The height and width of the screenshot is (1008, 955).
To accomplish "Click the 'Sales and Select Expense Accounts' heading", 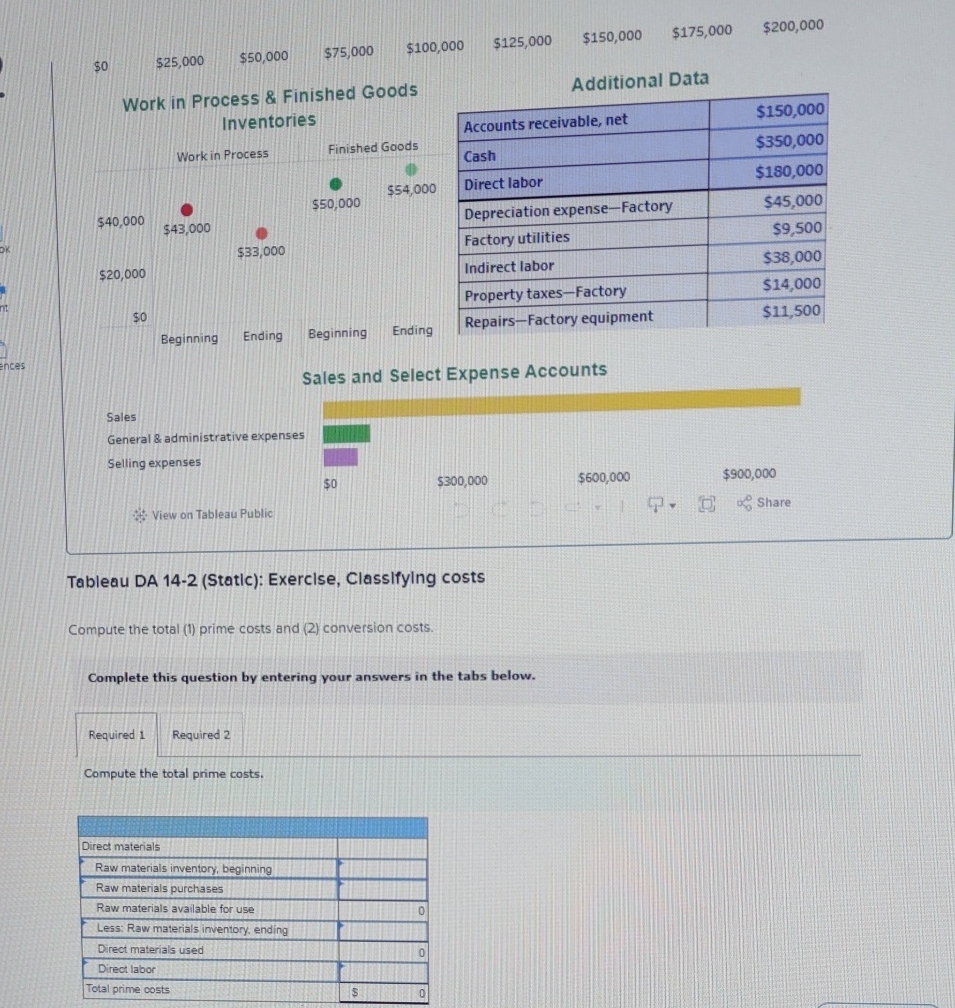I will pyautogui.click(x=454, y=374).
